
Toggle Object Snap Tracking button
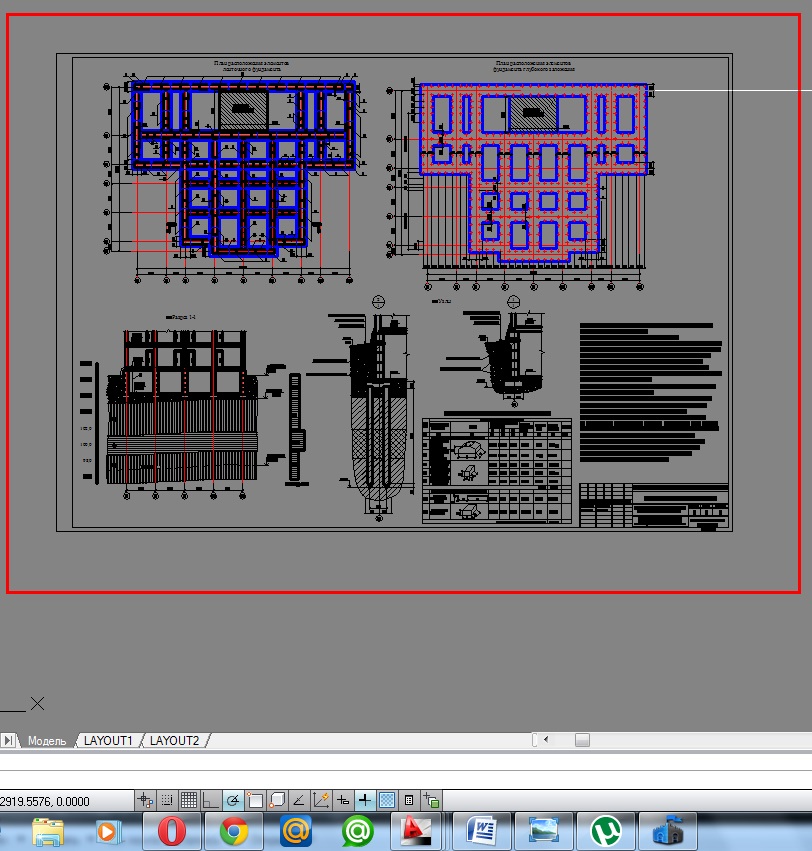click(299, 800)
